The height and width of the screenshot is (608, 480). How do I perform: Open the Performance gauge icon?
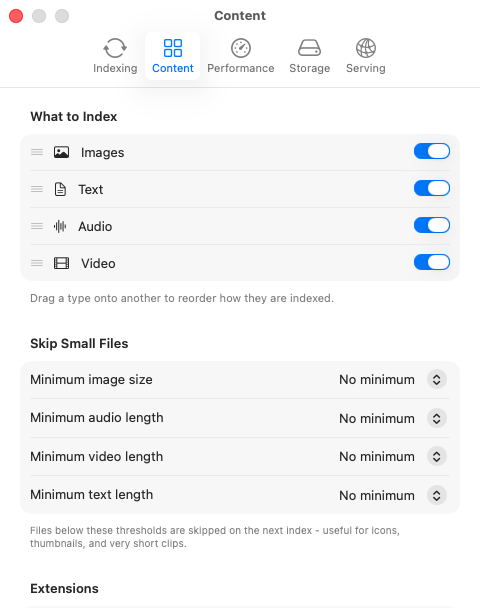point(241,48)
